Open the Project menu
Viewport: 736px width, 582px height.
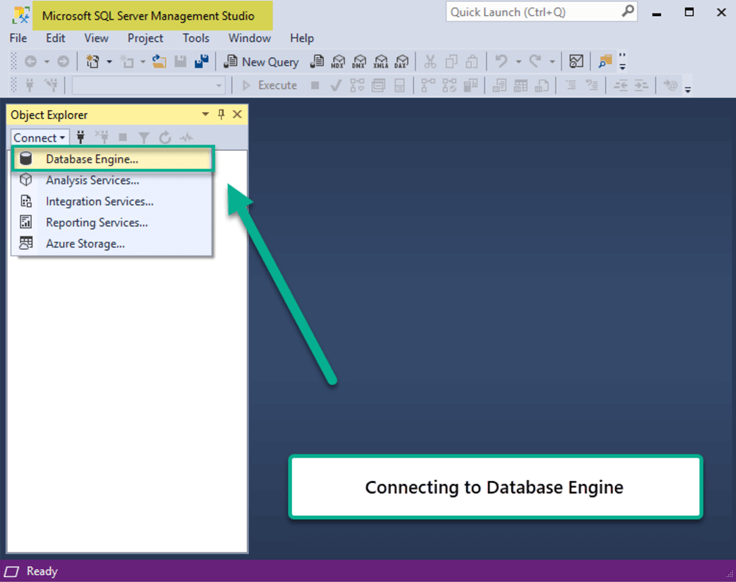(146, 38)
